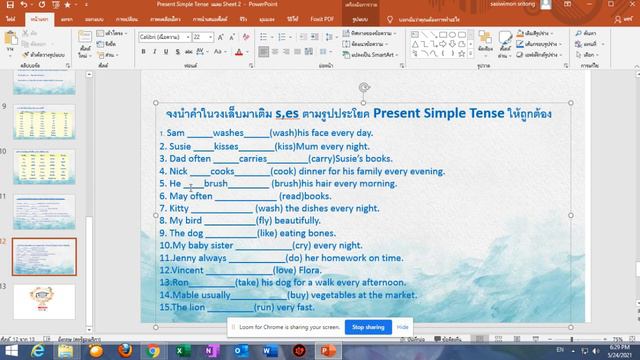Toggle align right paragraph button

tap(286, 52)
